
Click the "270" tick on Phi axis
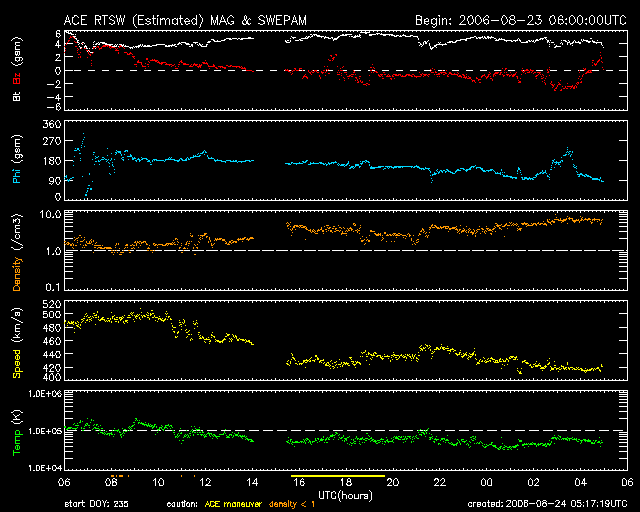click(x=52, y=141)
